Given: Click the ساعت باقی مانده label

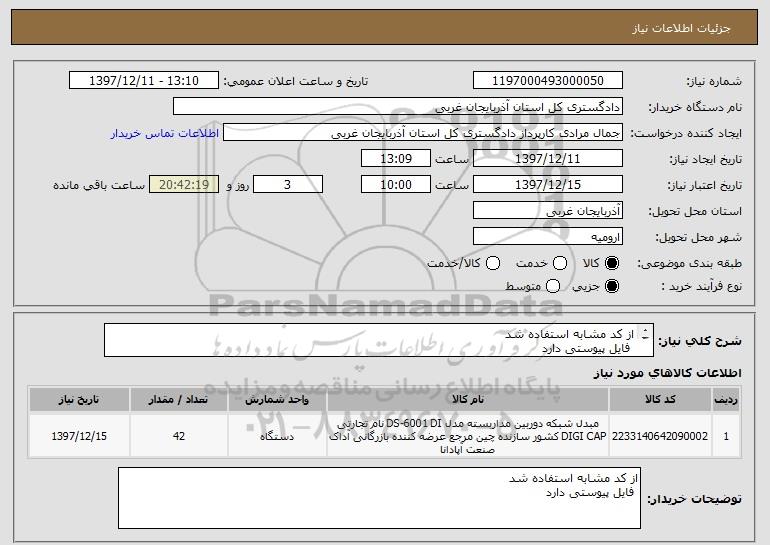Looking at the screenshot, I should [x=99, y=185].
